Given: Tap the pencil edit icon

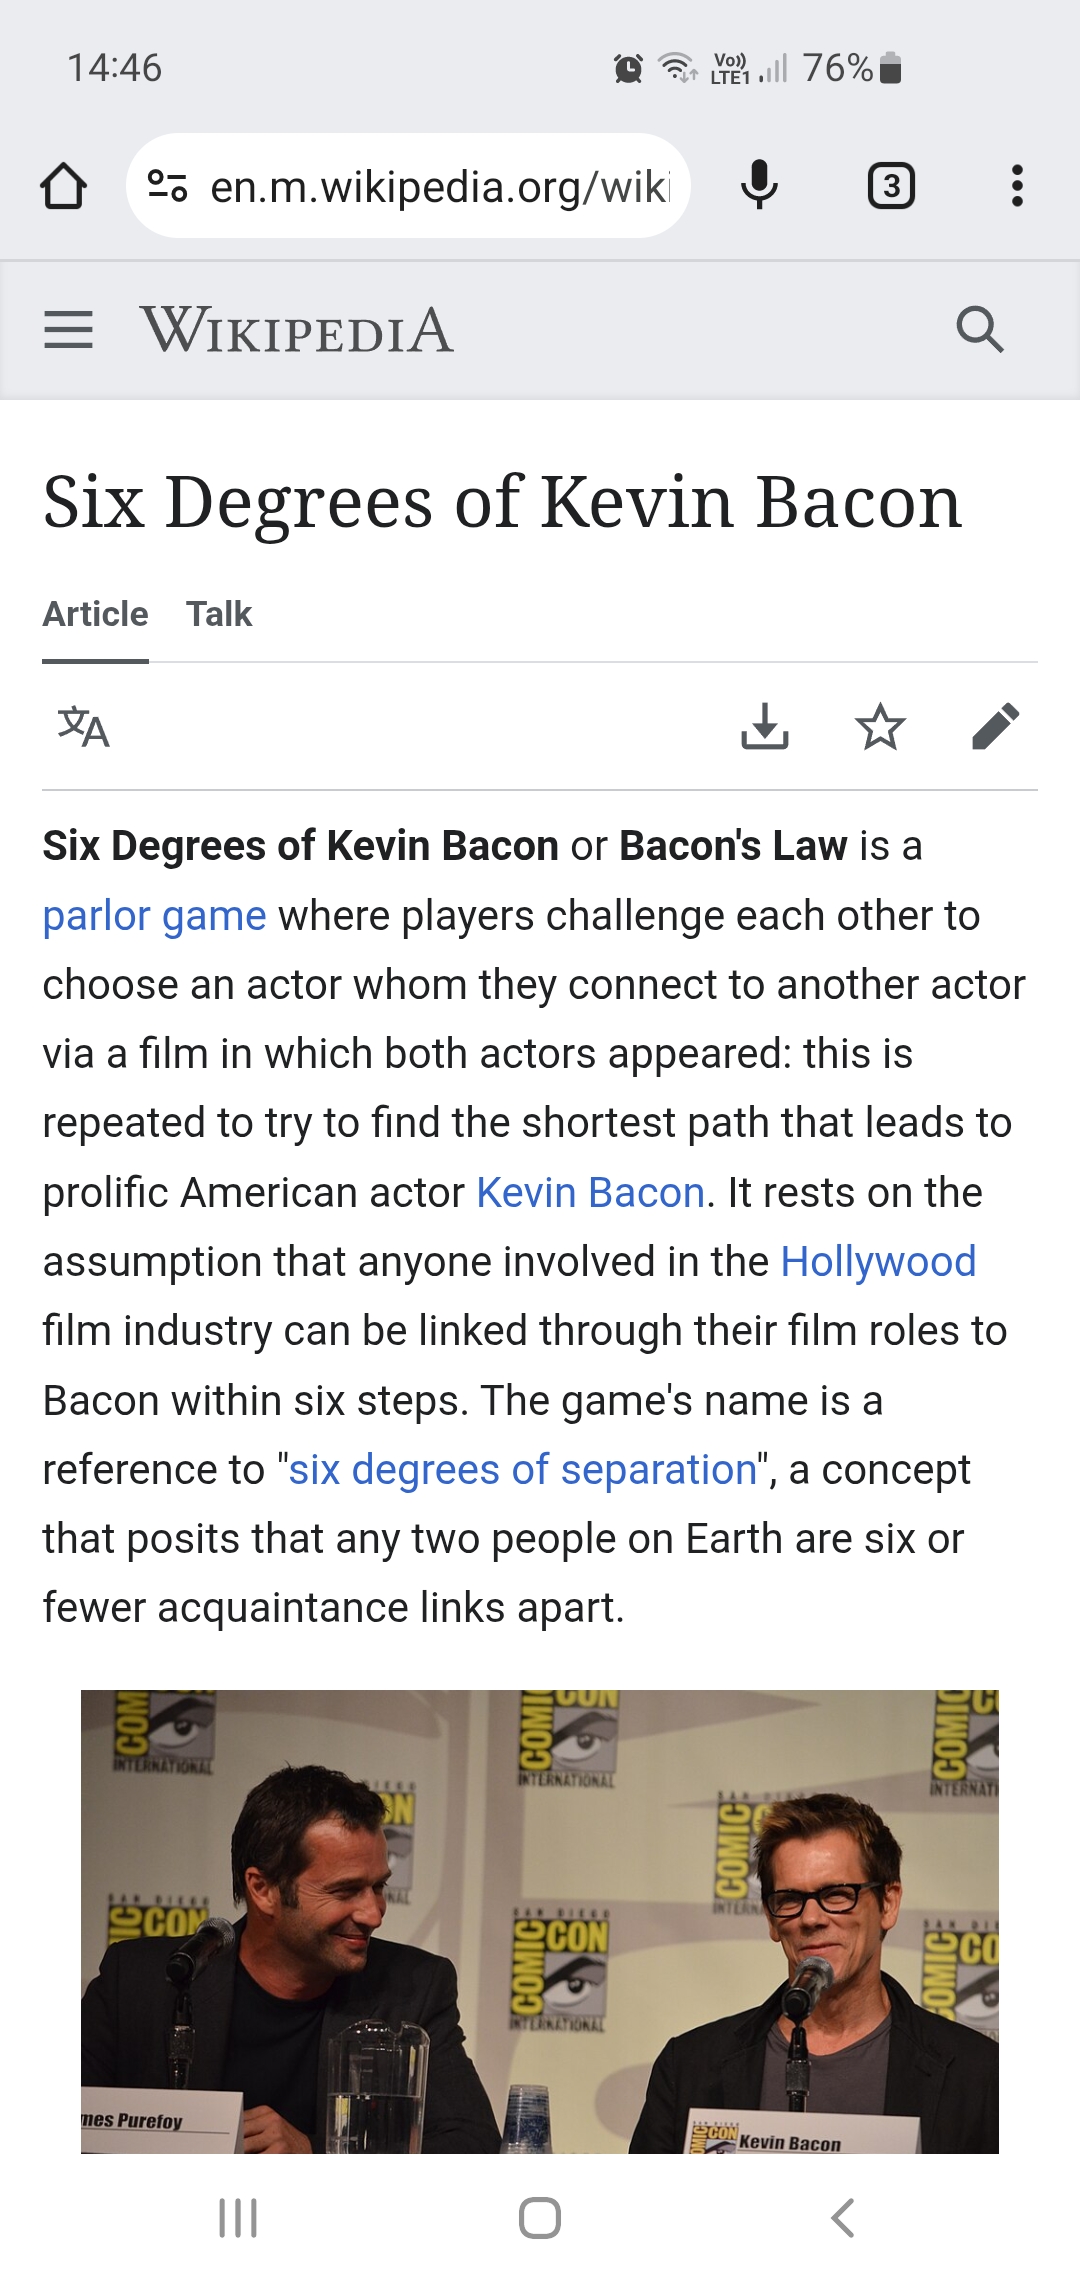Looking at the screenshot, I should [x=995, y=727].
